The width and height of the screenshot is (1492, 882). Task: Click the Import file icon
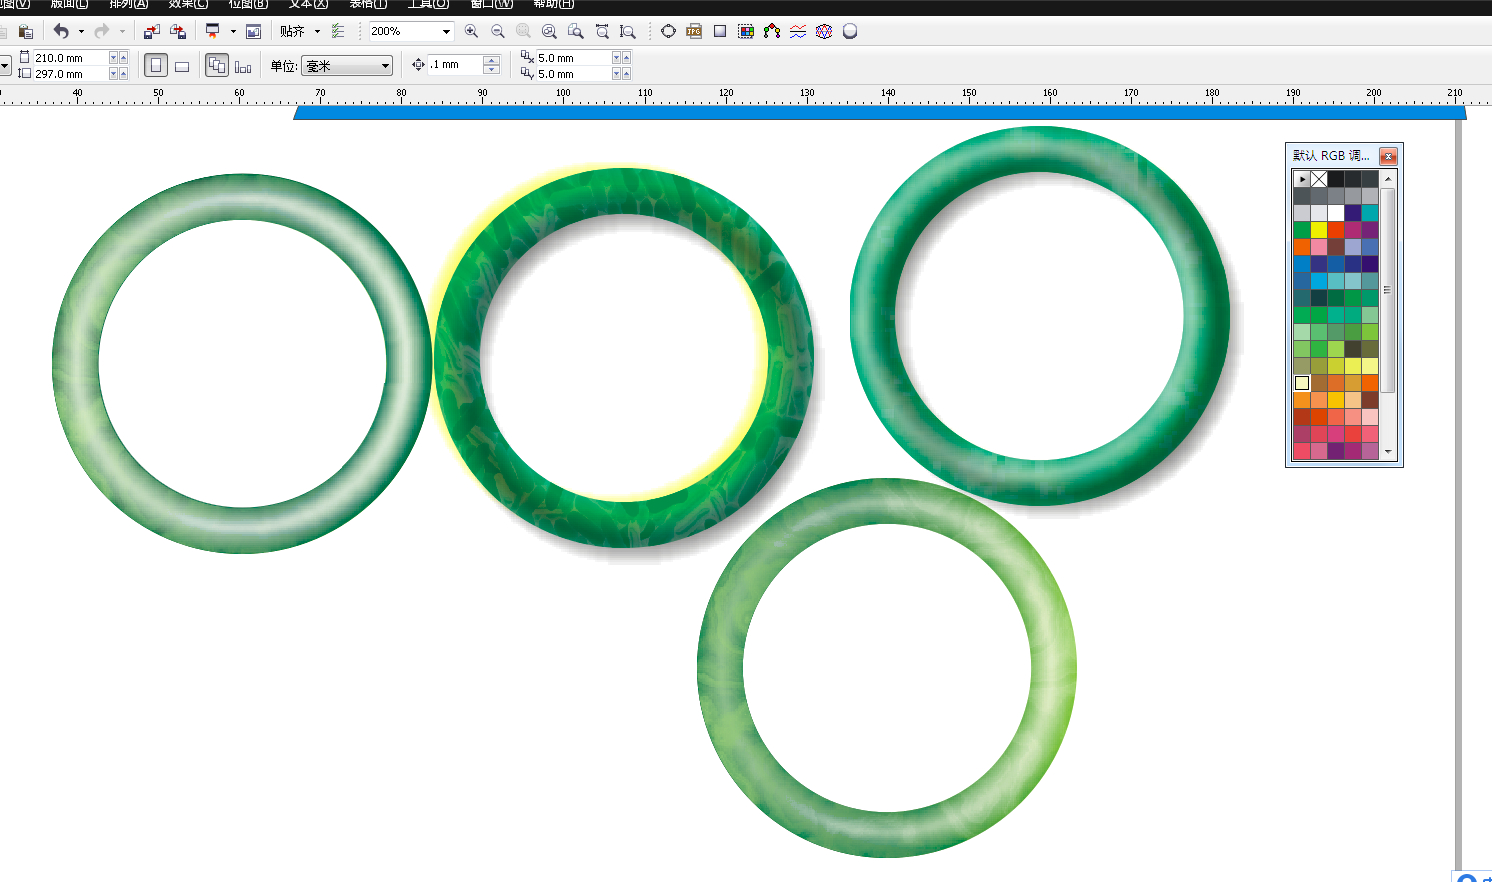coord(152,32)
